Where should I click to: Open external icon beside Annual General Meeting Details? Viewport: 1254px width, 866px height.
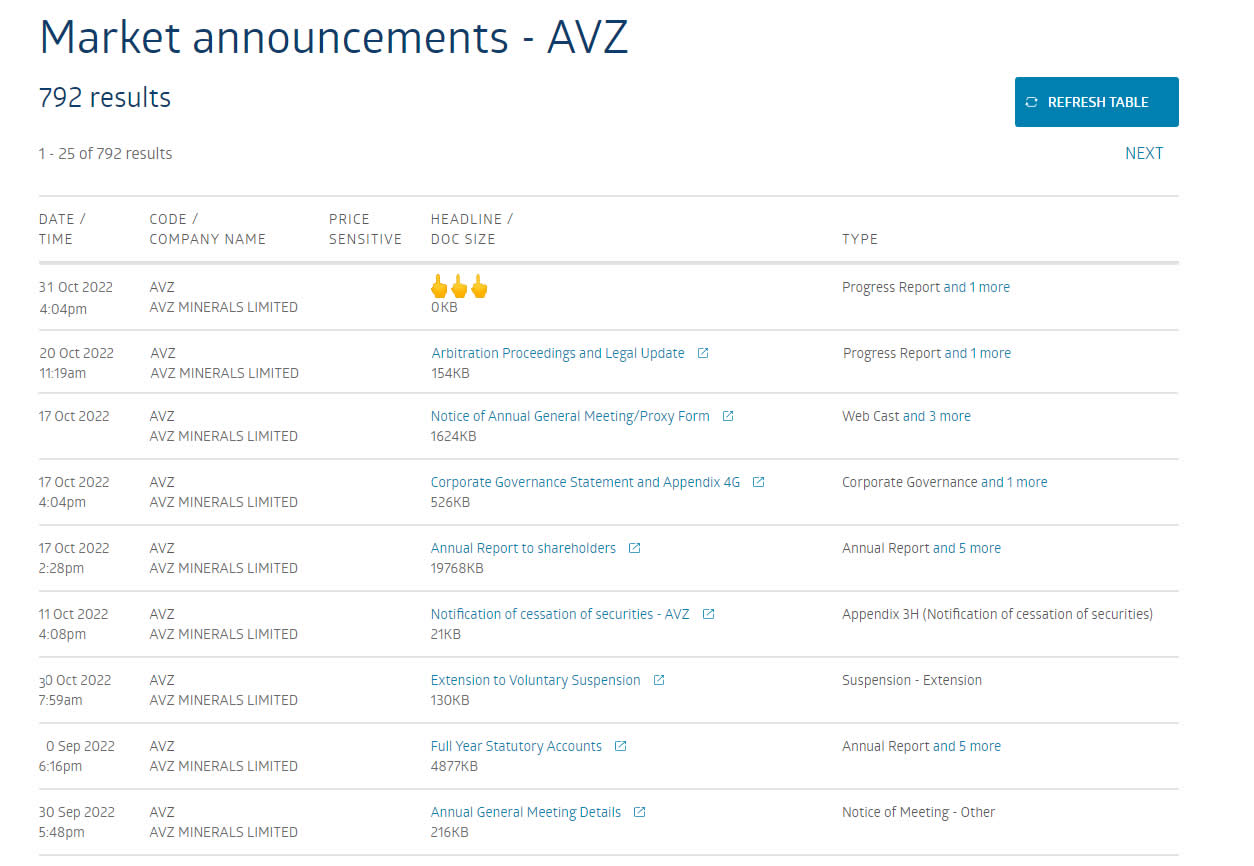pos(640,812)
